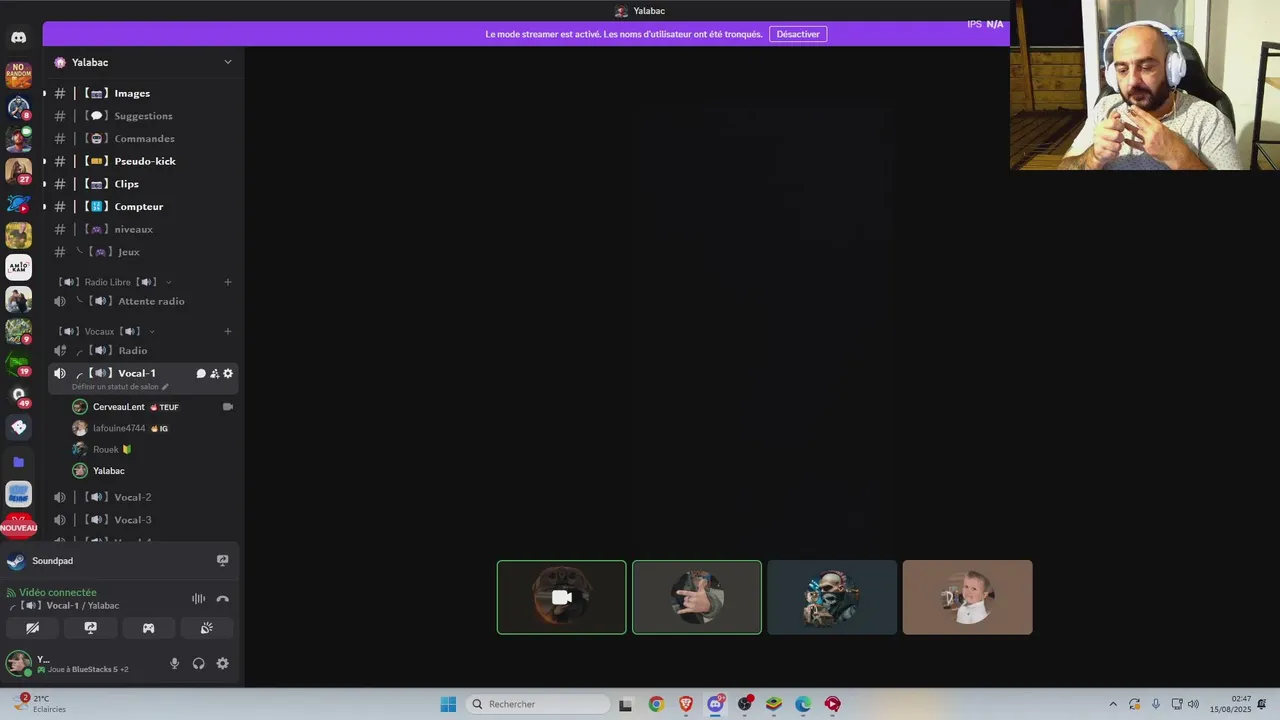
Task: Expand the Yalabac server menu
Action: point(227,62)
